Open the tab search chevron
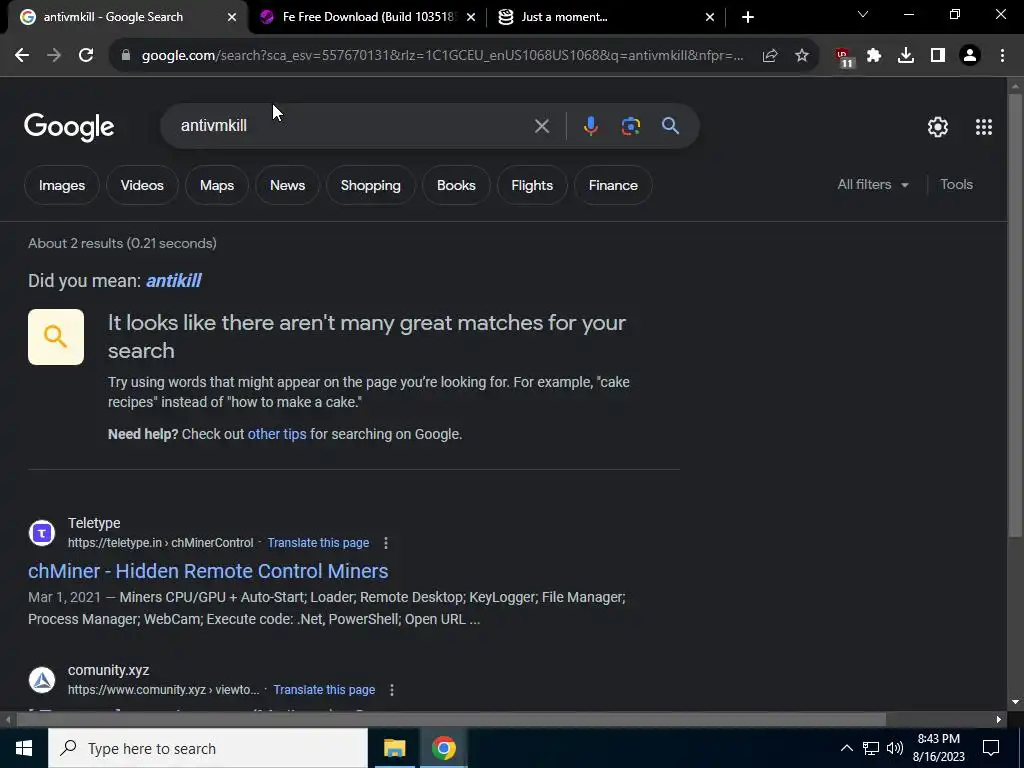This screenshot has width=1024, height=768. (x=863, y=14)
